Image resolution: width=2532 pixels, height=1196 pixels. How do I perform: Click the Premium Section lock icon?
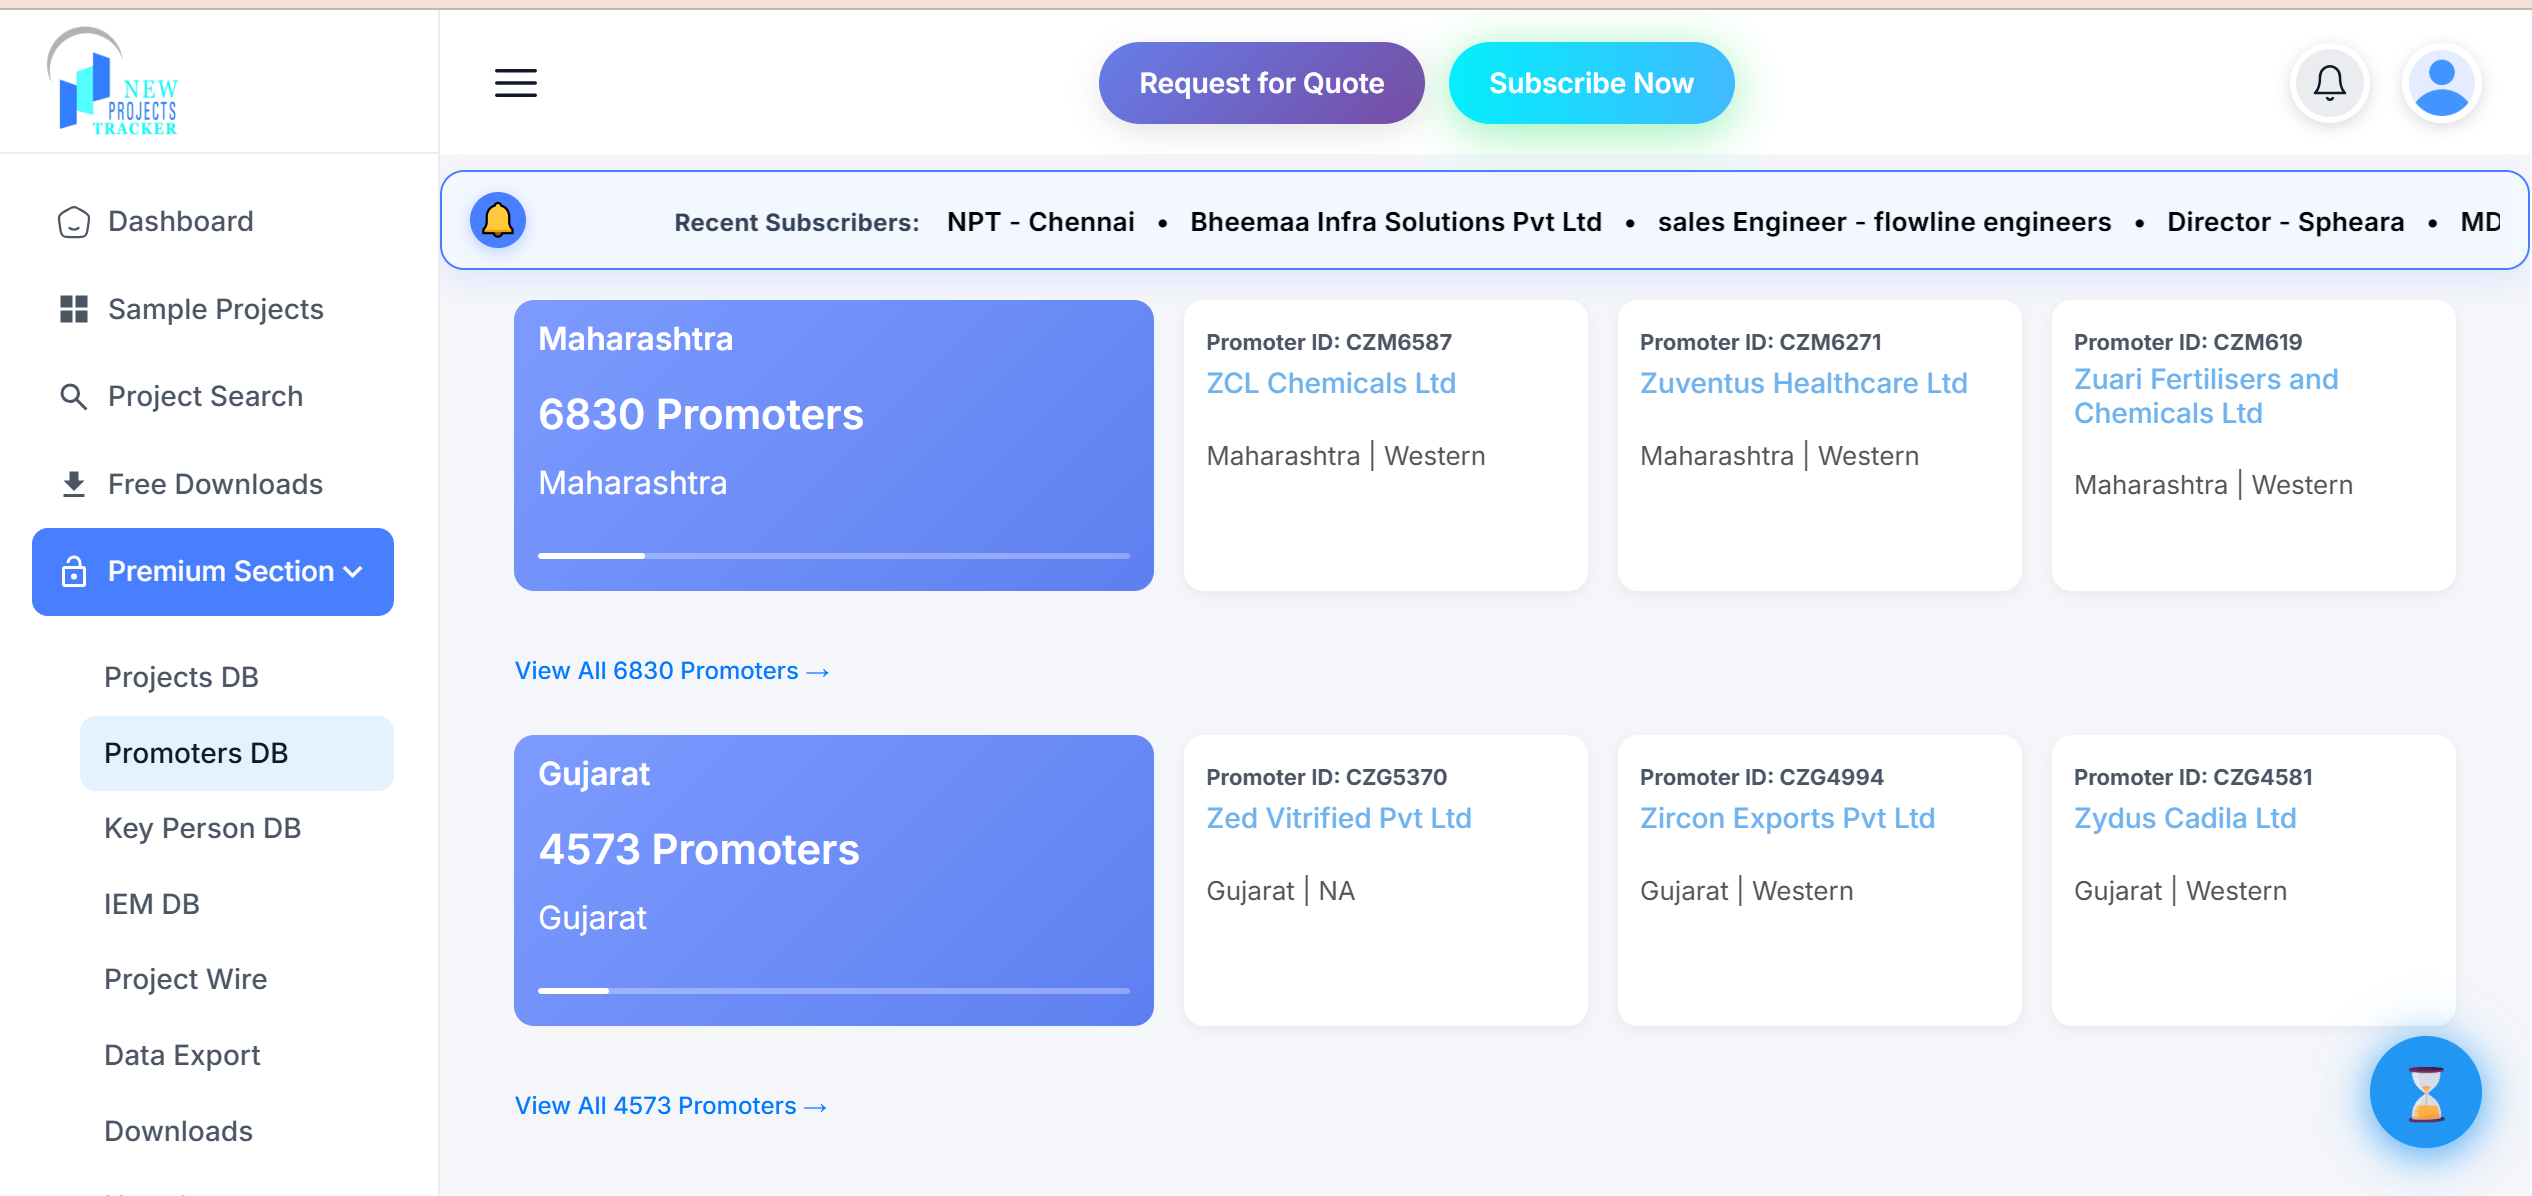[x=73, y=572]
